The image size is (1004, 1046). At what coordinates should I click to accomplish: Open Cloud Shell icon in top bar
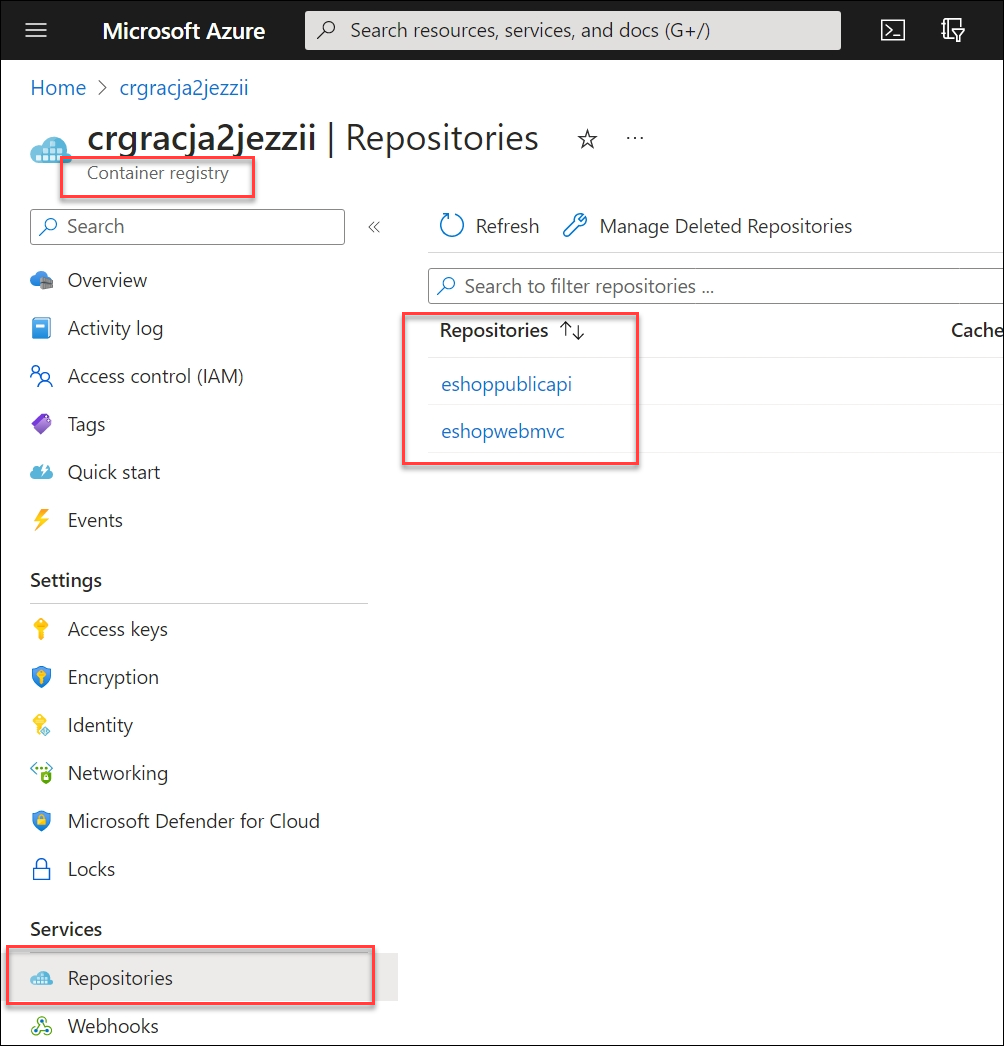pyautogui.click(x=893, y=30)
